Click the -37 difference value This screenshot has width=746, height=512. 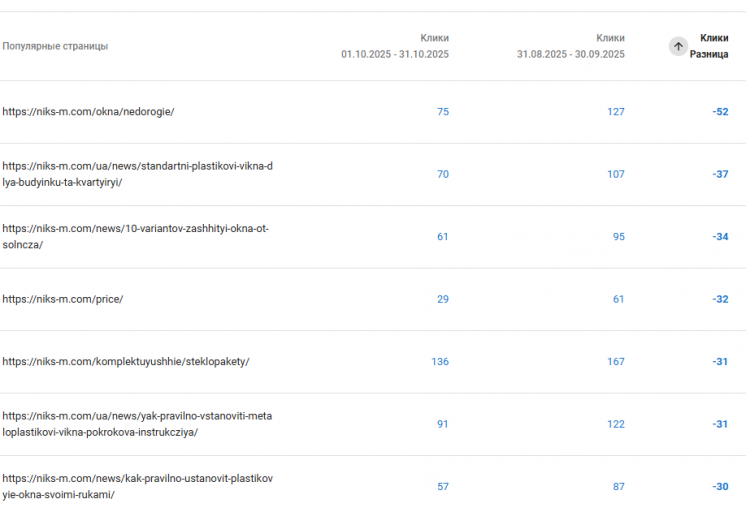coord(720,174)
